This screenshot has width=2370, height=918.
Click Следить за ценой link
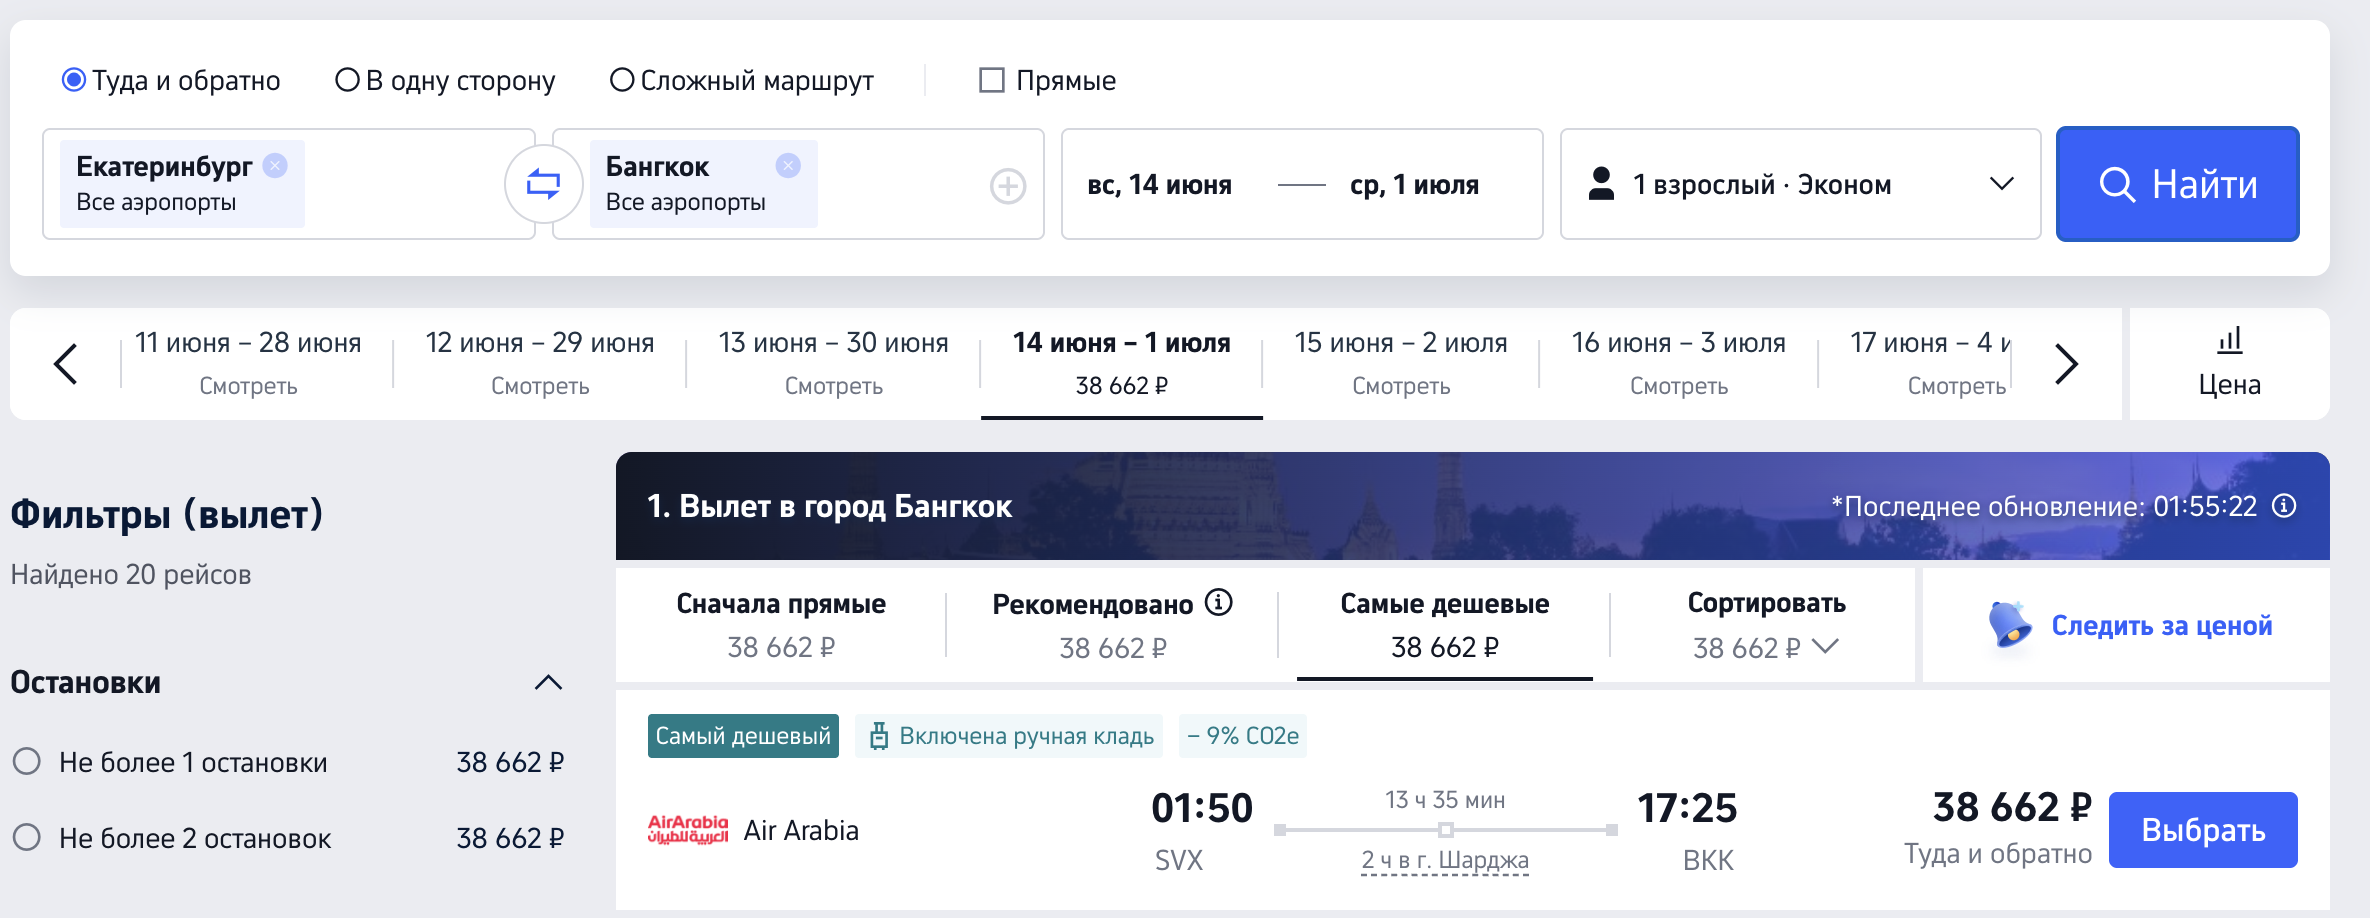coord(2161,626)
